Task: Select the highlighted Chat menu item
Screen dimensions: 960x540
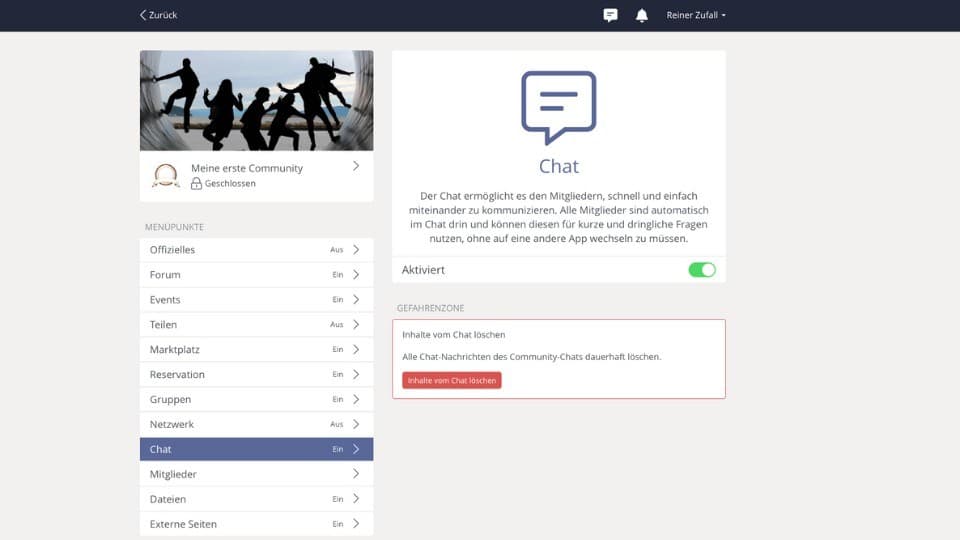Action: click(x=257, y=449)
